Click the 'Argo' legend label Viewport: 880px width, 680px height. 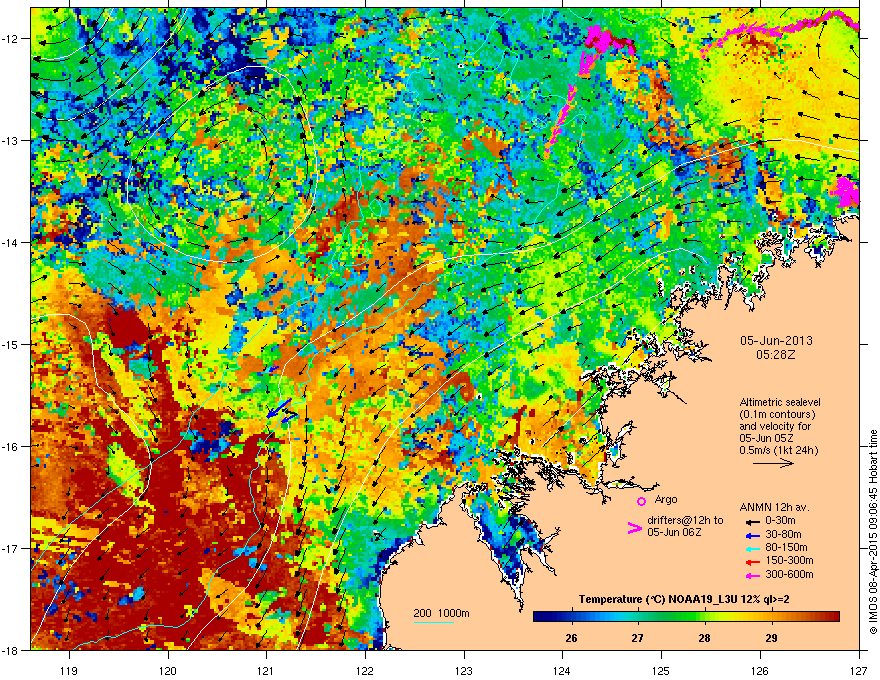[x=666, y=499]
